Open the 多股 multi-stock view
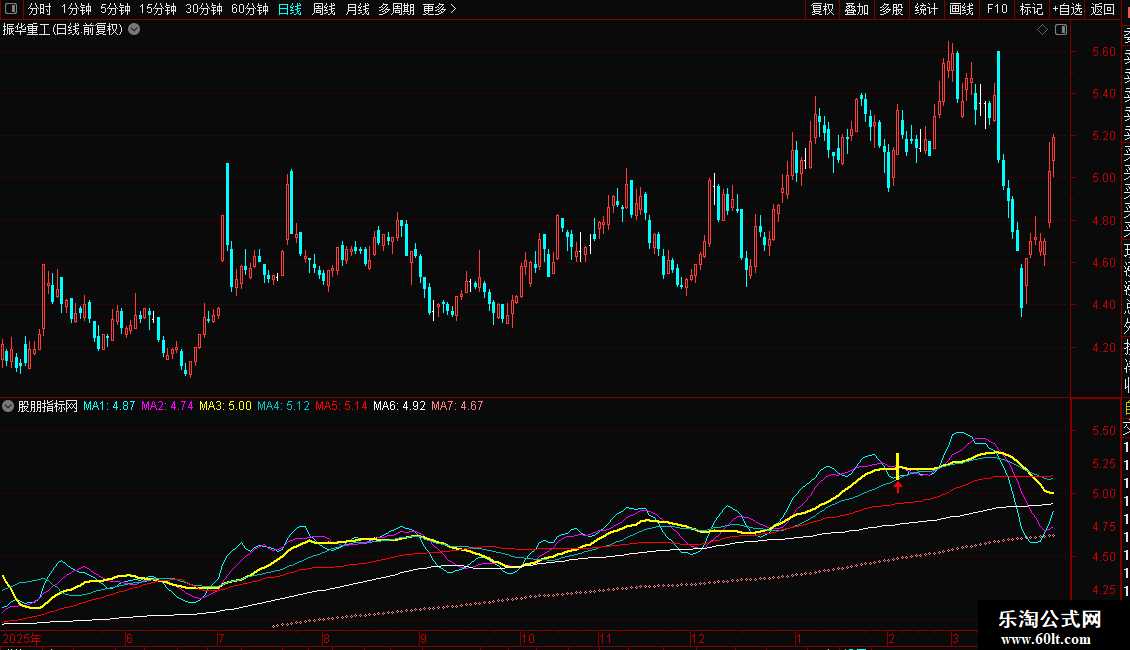This screenshot has width=1130, height=650. 891,9
